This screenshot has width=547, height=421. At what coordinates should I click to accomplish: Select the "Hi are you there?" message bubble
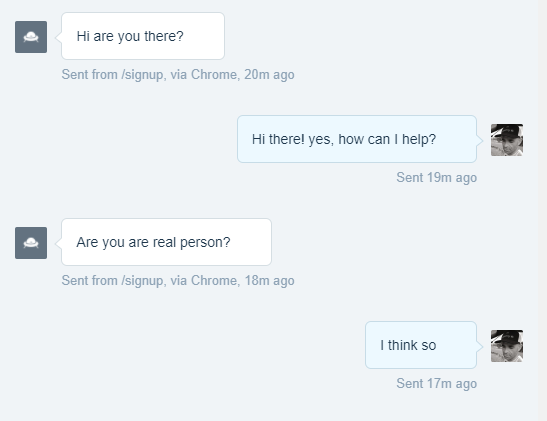[x=143, y=36]
